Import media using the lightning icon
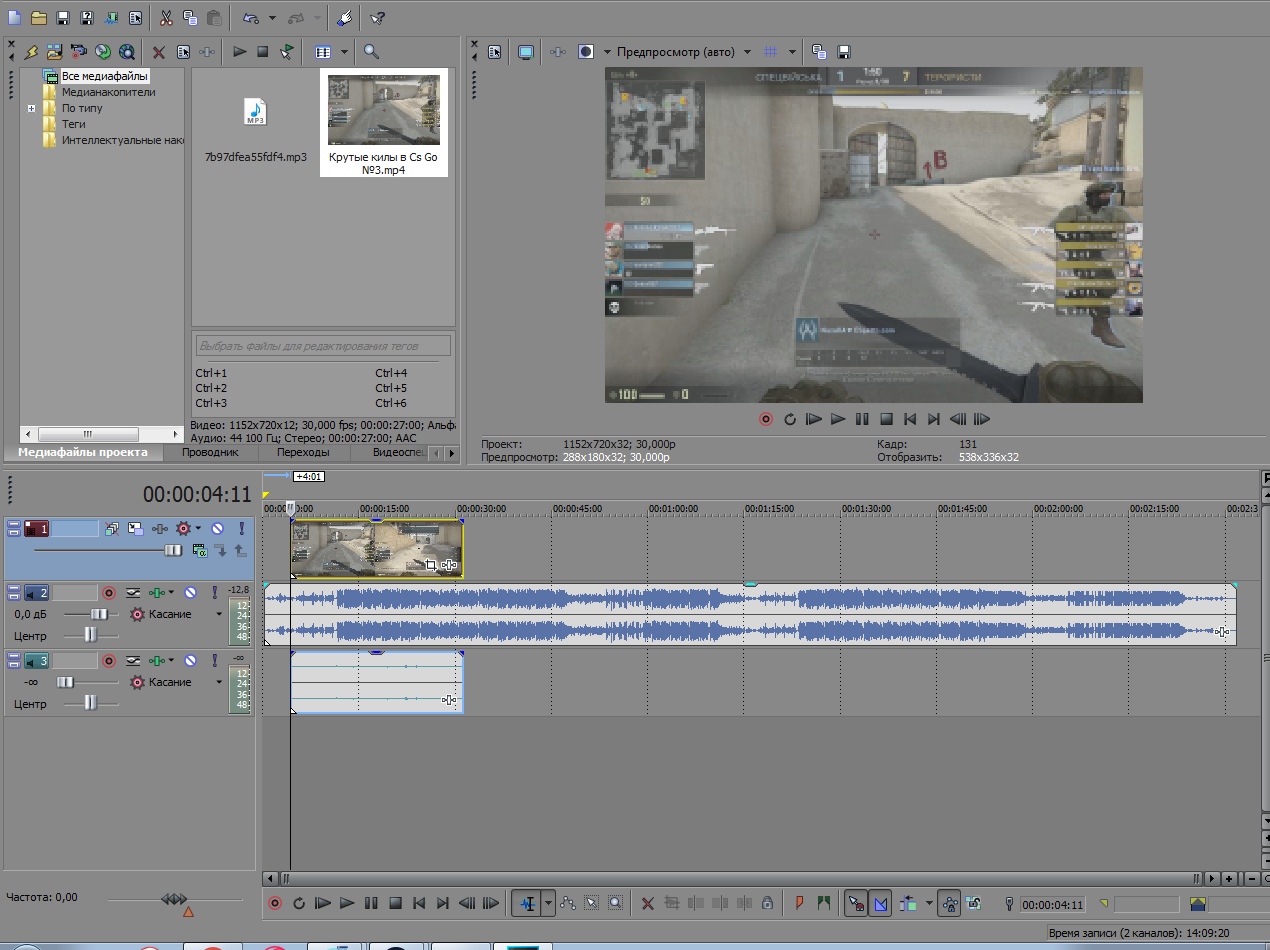 (x=31, y=52)
